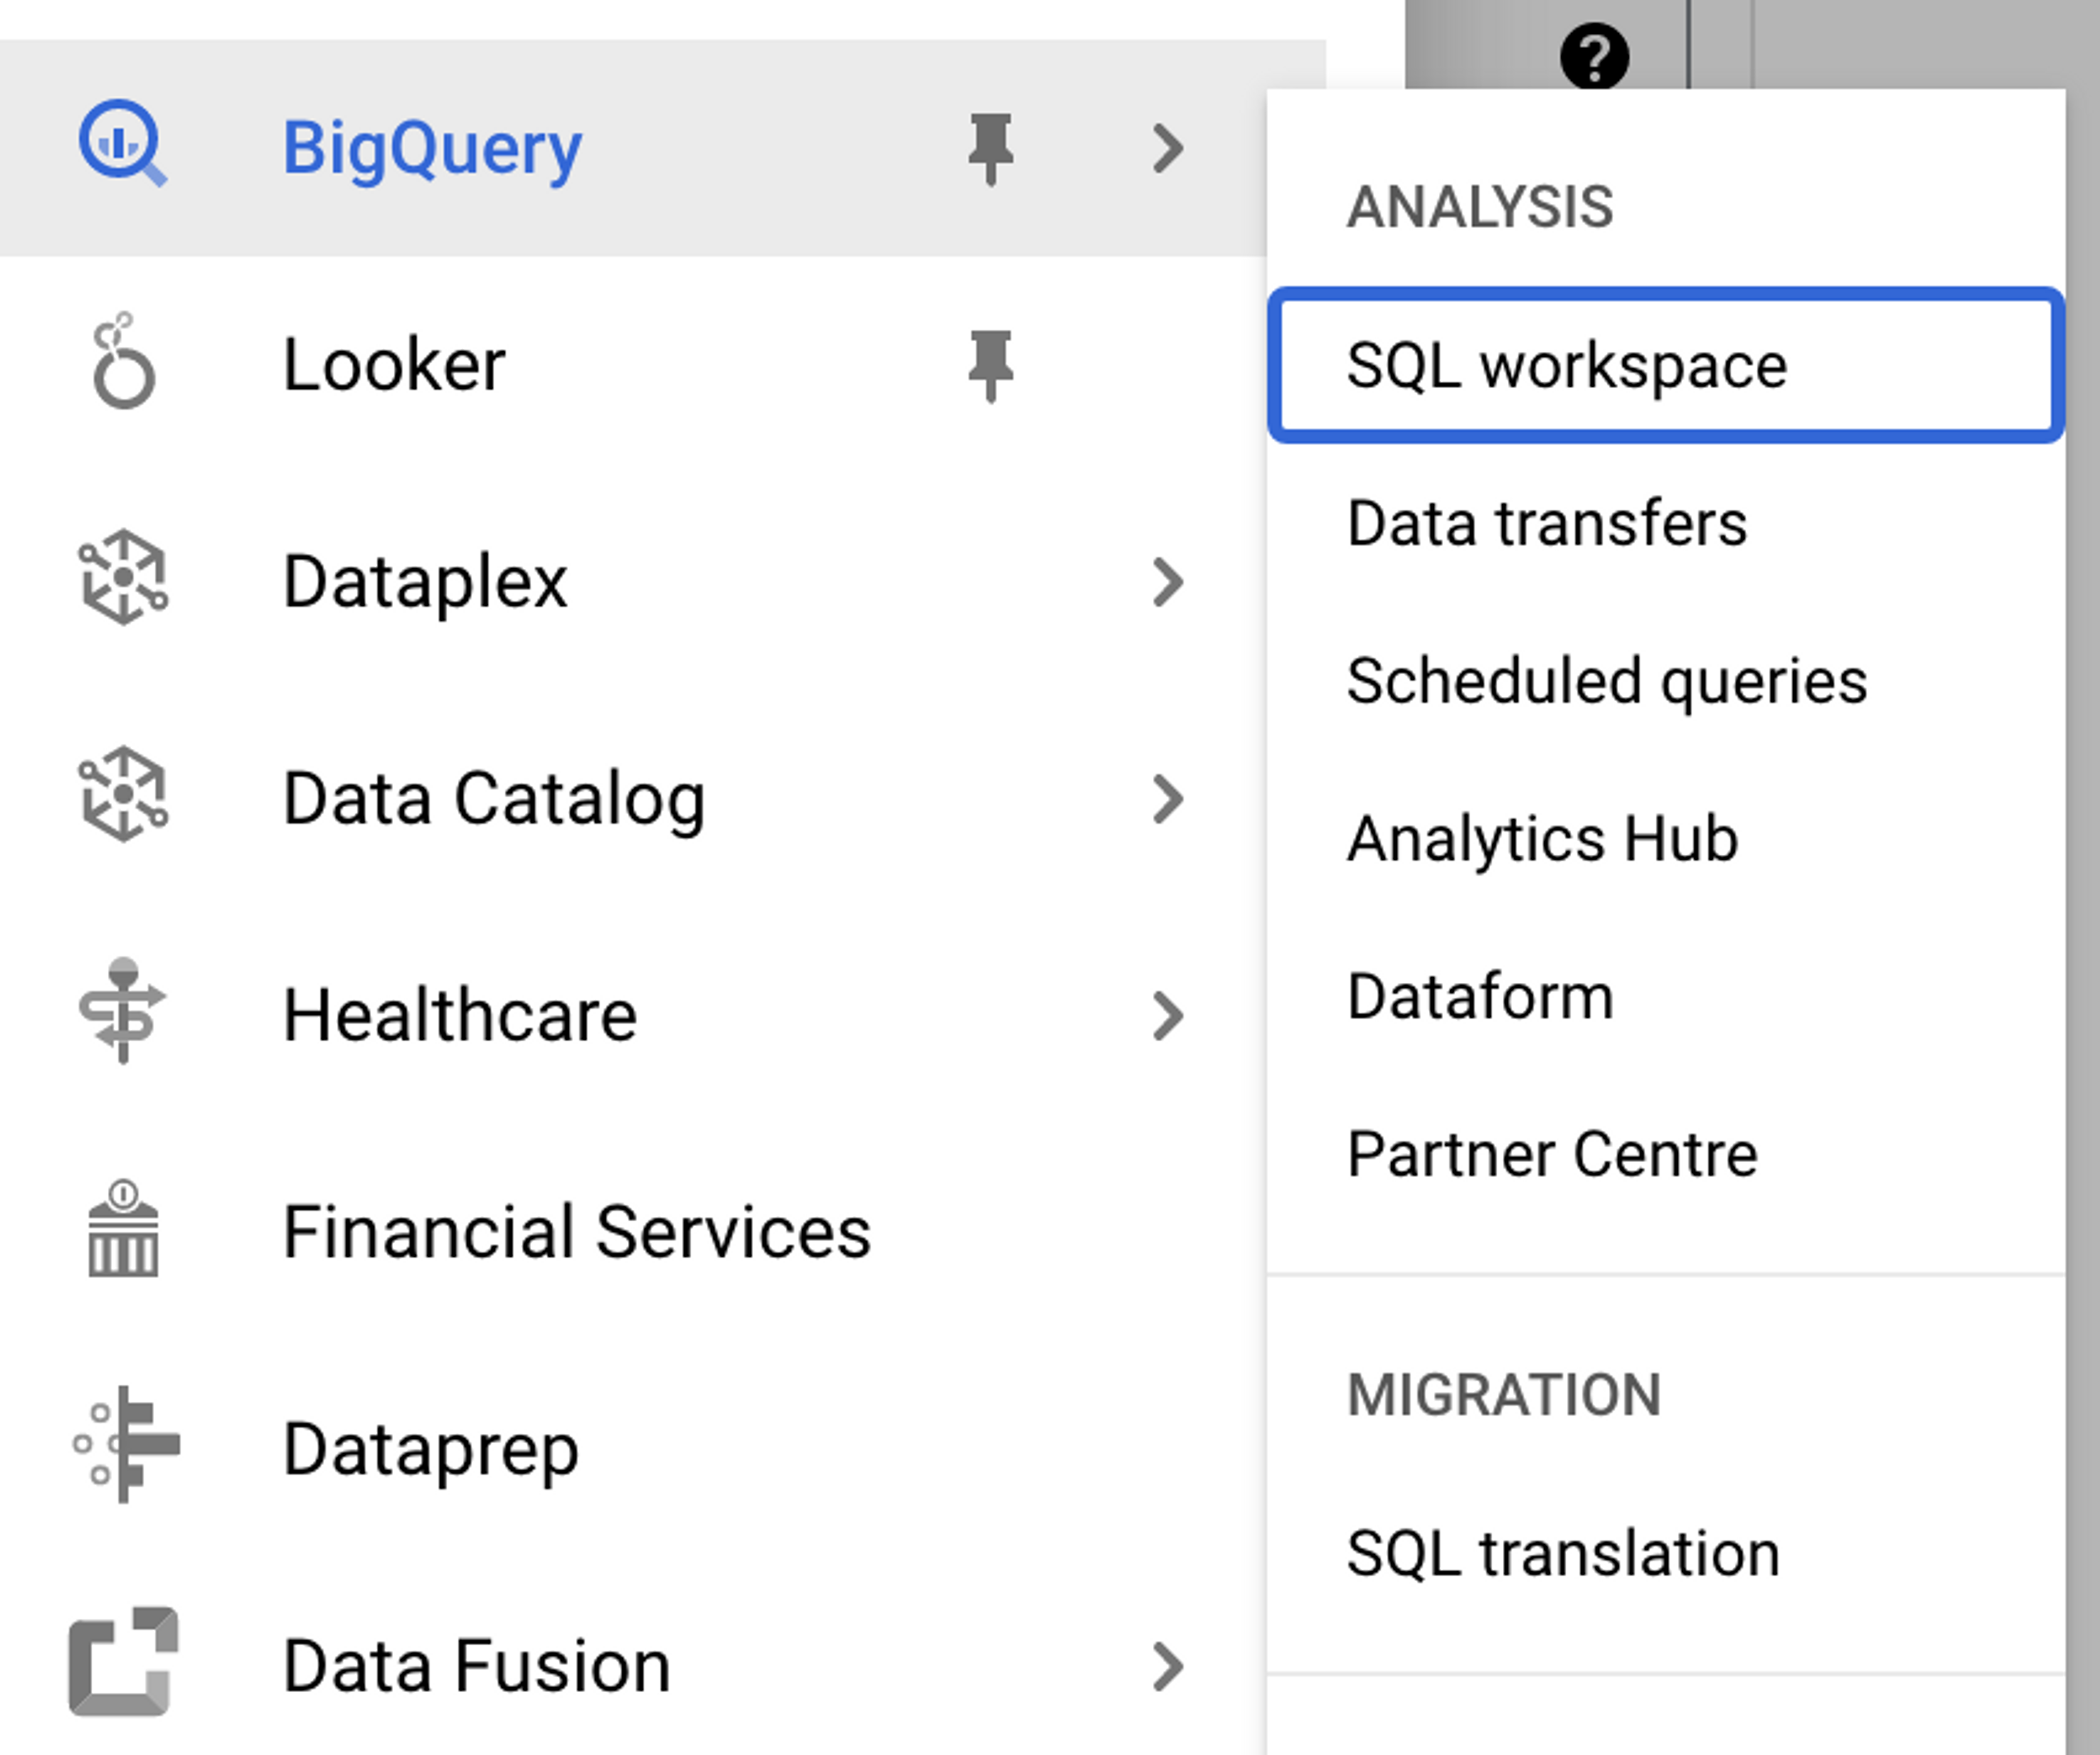Click the Healthcare caduceus icon

click(123, 1011)
